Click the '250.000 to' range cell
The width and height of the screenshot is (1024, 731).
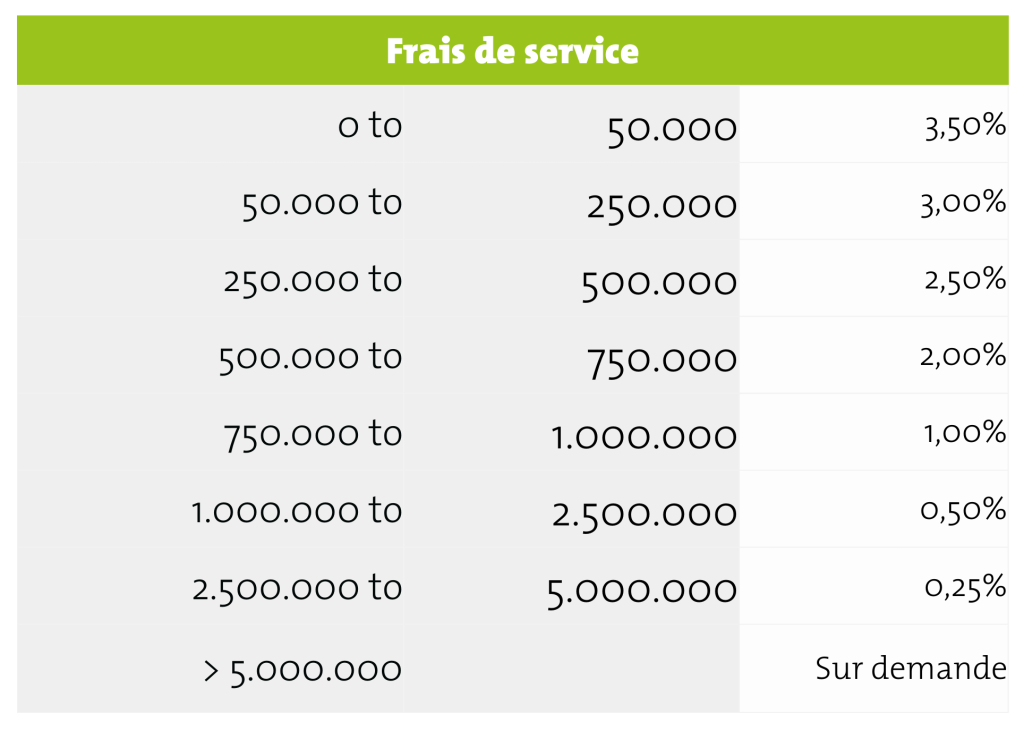tap(313, 280)
